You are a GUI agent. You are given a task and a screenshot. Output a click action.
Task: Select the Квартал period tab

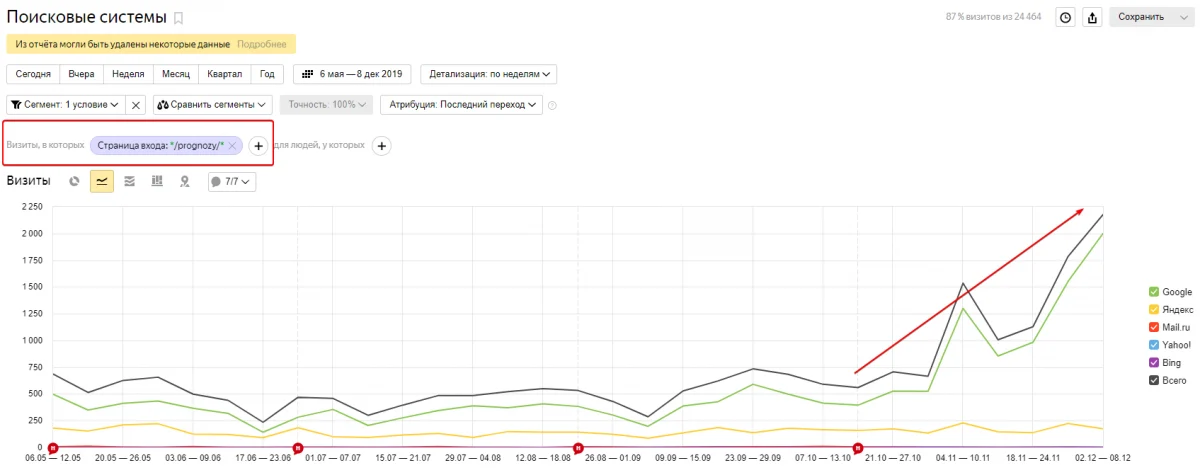pos(225,74)
